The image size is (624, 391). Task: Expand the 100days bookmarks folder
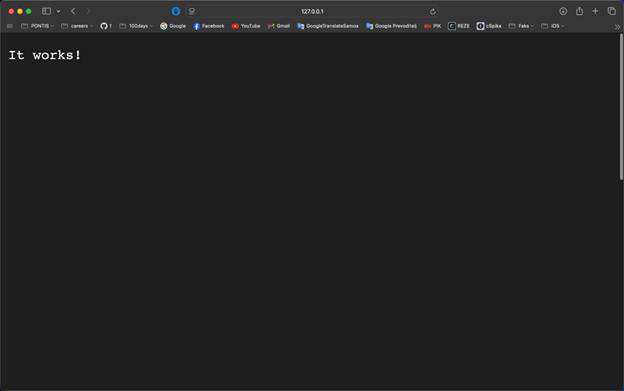136,26
